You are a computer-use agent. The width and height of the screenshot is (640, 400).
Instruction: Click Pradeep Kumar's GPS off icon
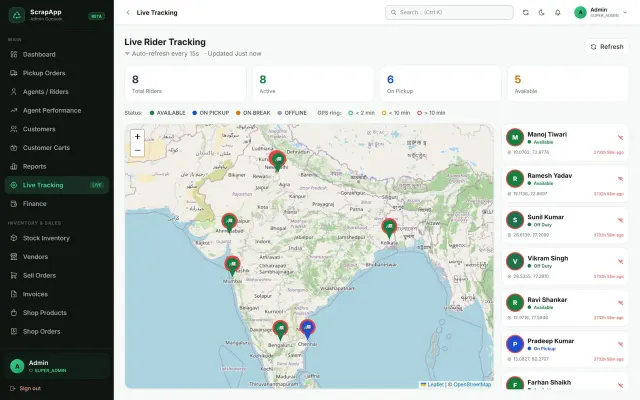[620, 344]
